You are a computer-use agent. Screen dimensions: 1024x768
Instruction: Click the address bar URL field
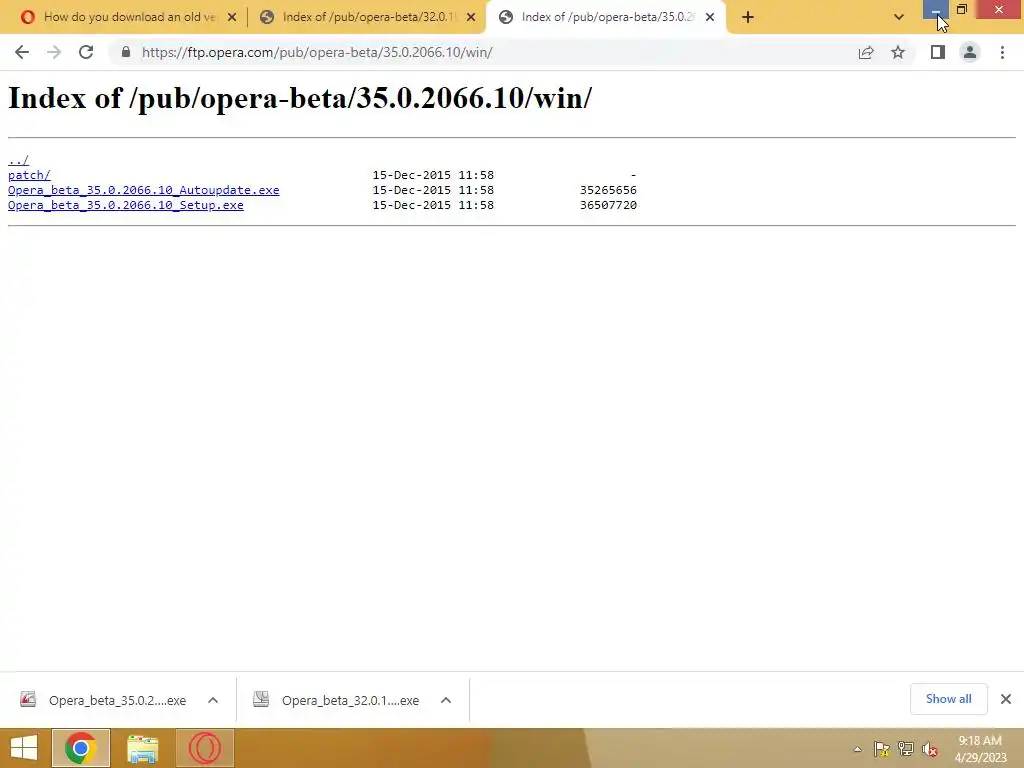point(483,52)
